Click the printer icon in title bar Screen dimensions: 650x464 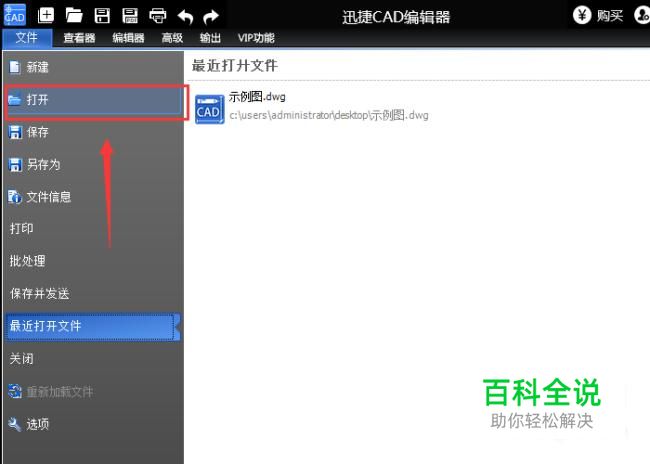[x=158, y=16]
